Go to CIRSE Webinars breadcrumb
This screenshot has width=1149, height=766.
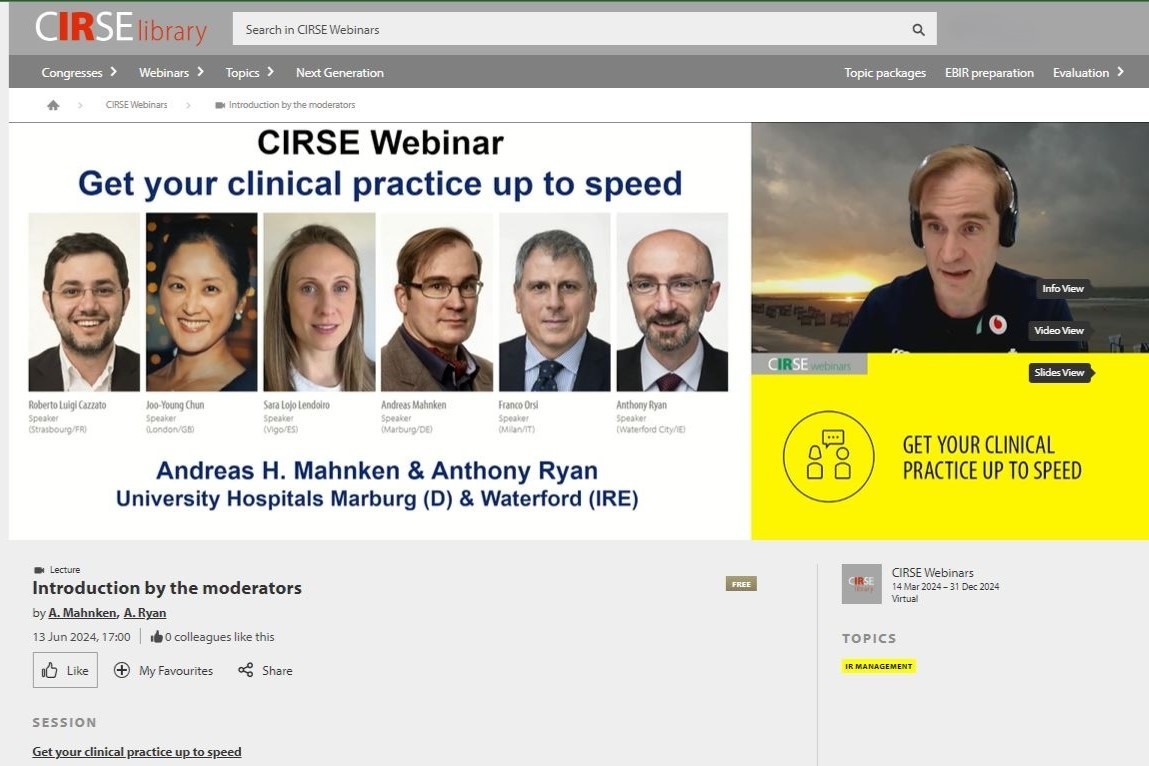pyautogui.click(x=136, y=105)
